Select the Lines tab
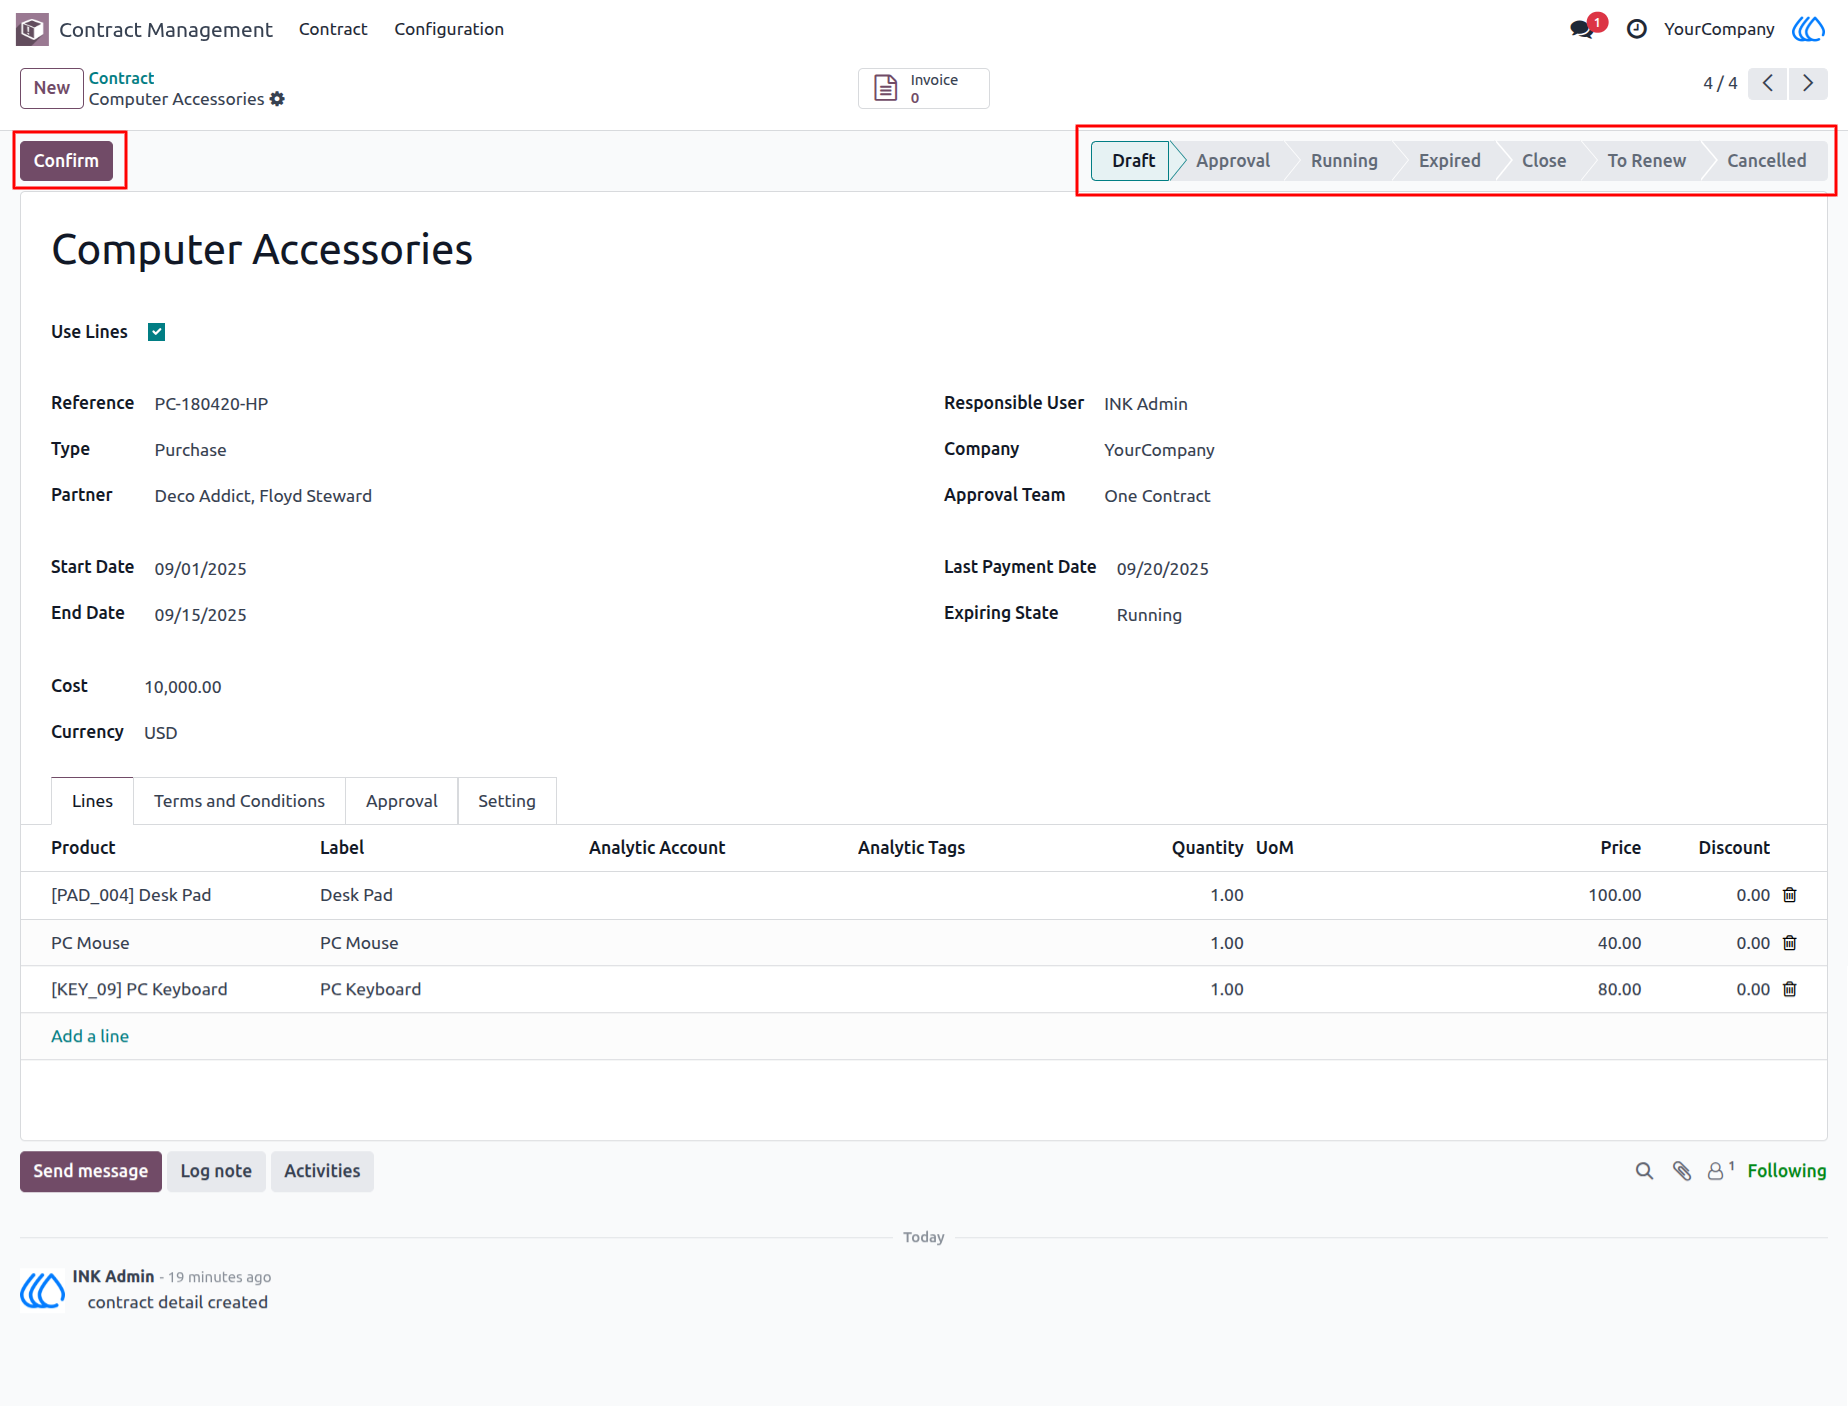Screen dimensions: 1848x1407 tap(92, 801)
